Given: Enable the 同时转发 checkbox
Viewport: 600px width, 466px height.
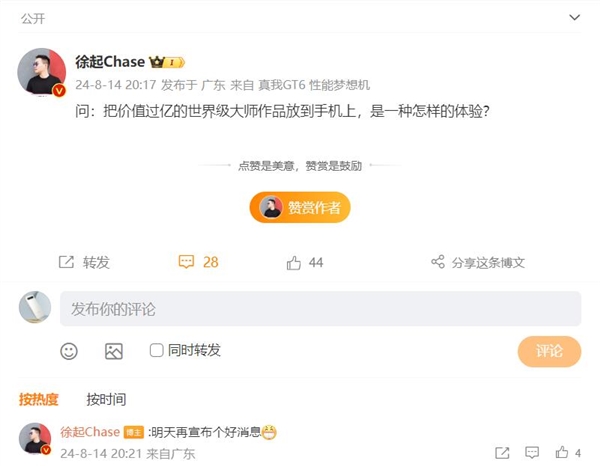Looking at the screenshot, I should [x=157, y=350].
